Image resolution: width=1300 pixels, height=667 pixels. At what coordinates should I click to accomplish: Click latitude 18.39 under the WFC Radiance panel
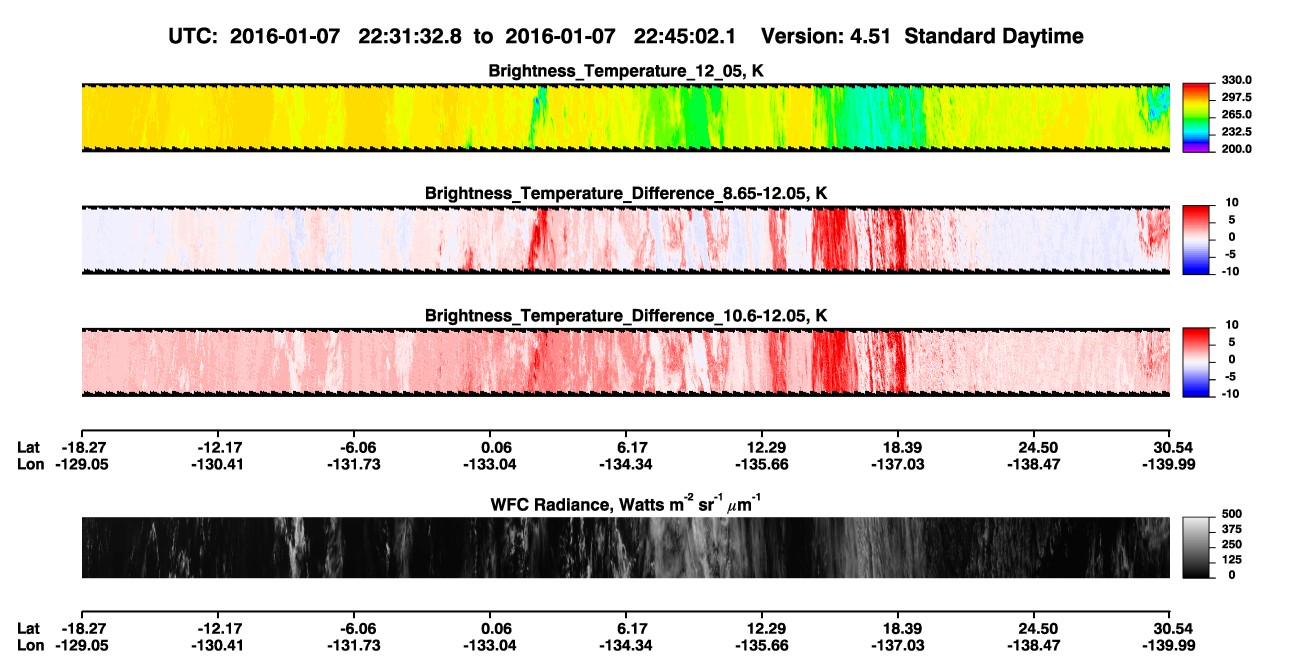[x=898, y=629]
